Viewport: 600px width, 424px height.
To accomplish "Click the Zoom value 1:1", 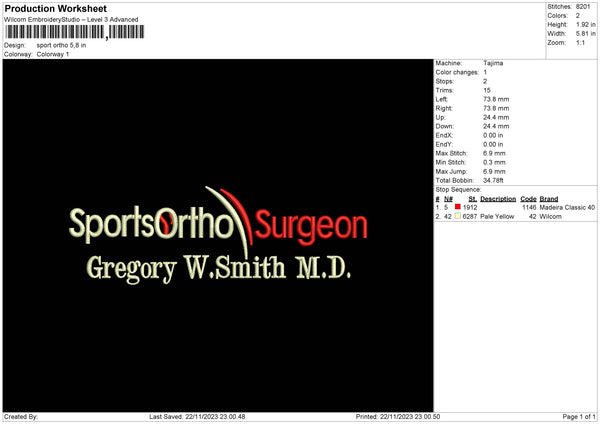I will click(x=580, y=42).
